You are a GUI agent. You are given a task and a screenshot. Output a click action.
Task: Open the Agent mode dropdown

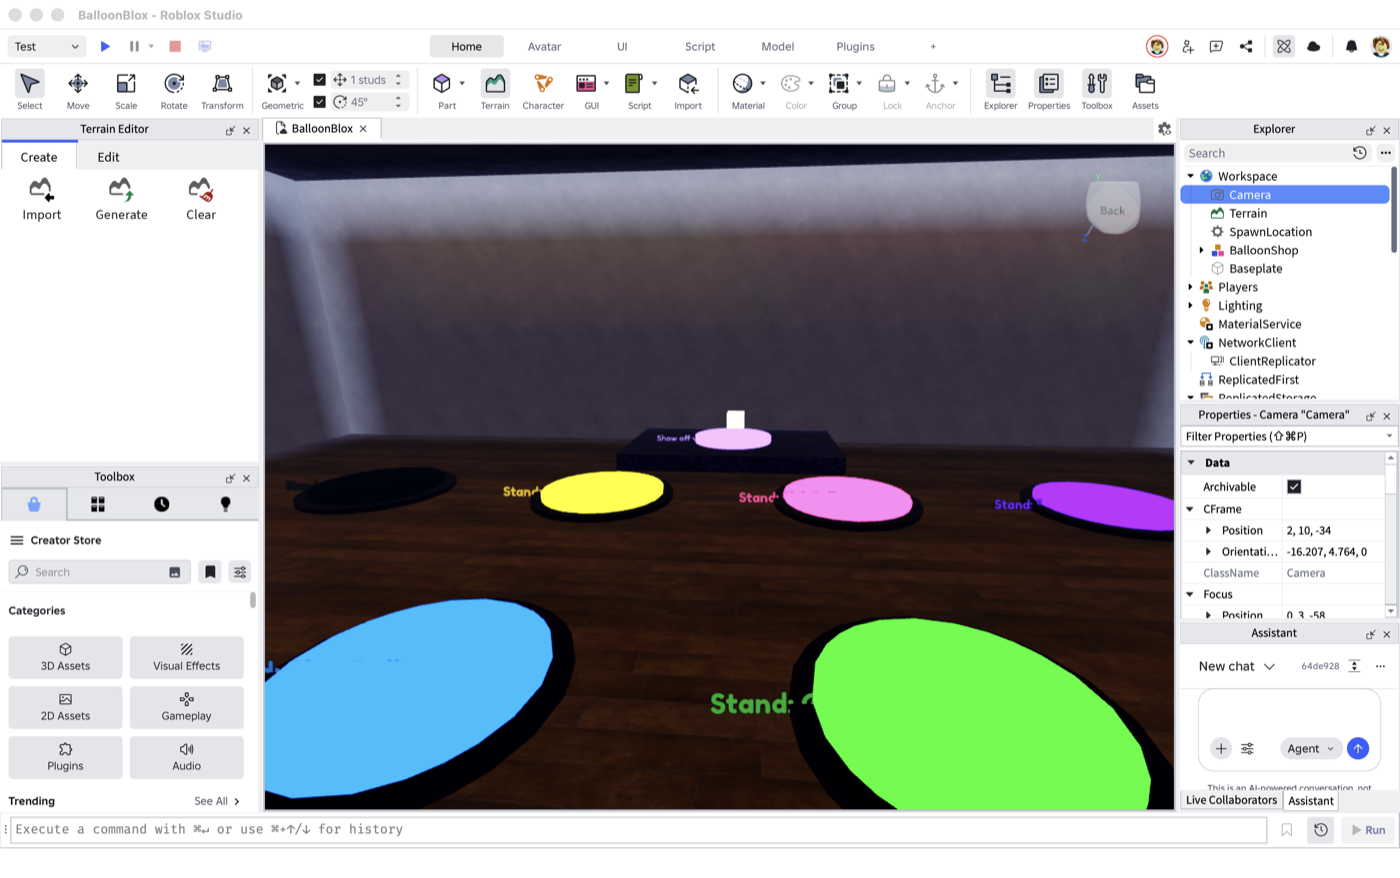click(x=1310, y=749)
